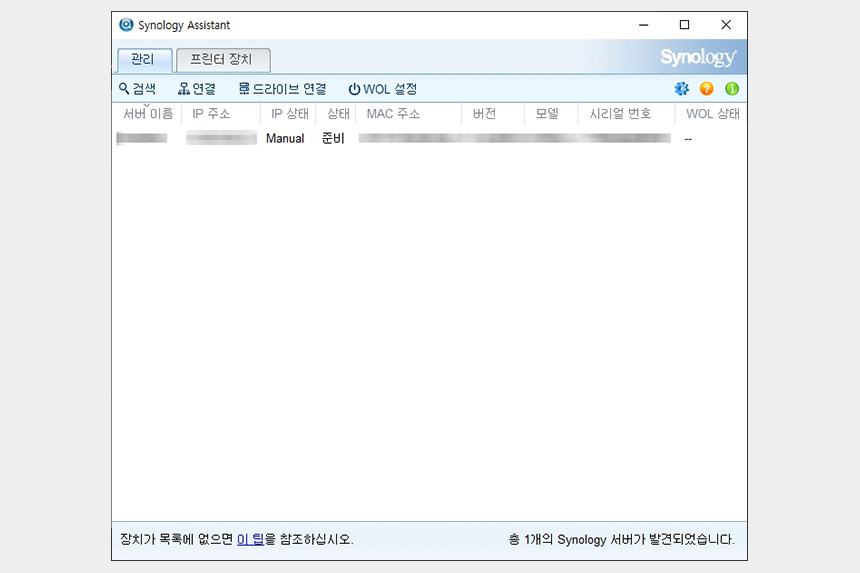This screenshot has width=860, height=573.
Task: Select the 'Manual' IP status cell
Action: coord(285,139)
